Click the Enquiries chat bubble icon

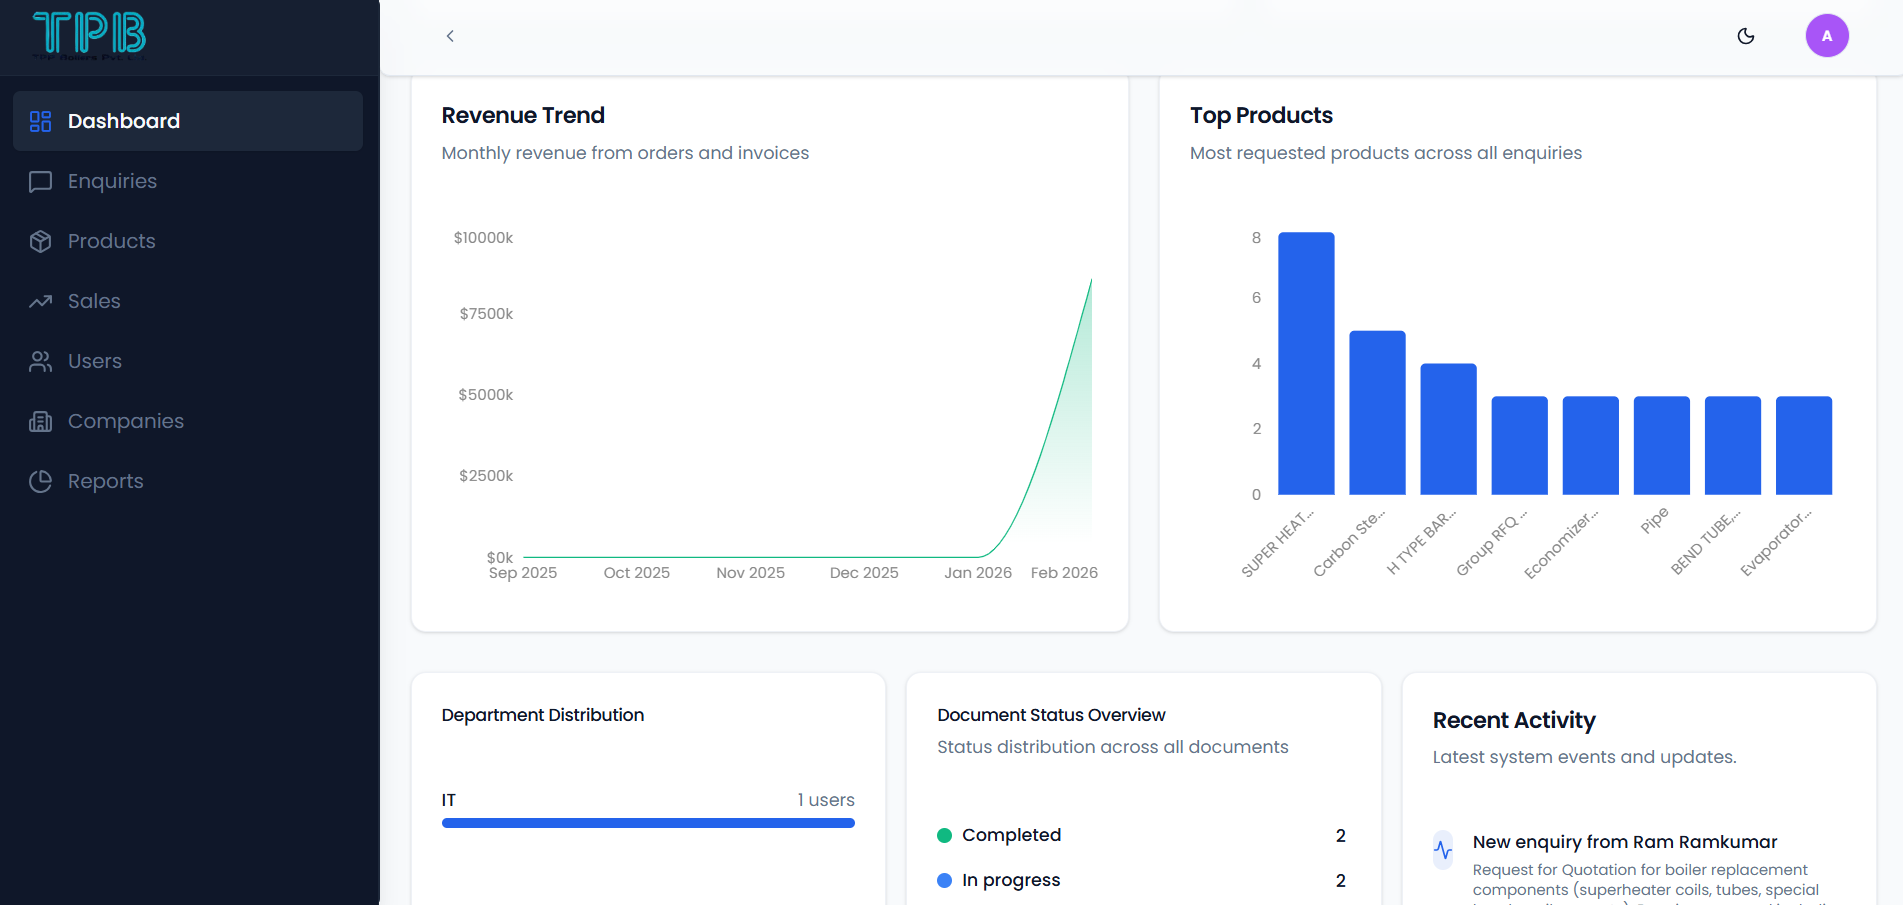pyautogui.click(x=40, y=181)
